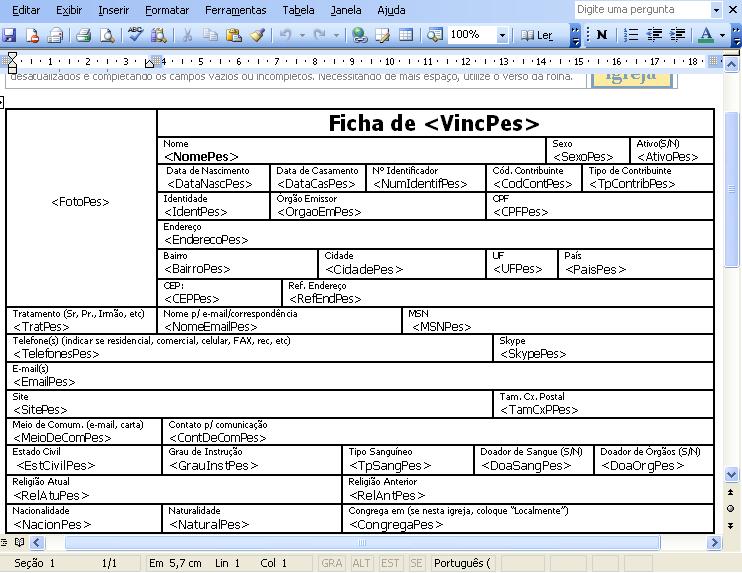This screenshot has height=573, width=742.
Task: Click the vertical scrollbar down arrow
Action: point(732,474)
